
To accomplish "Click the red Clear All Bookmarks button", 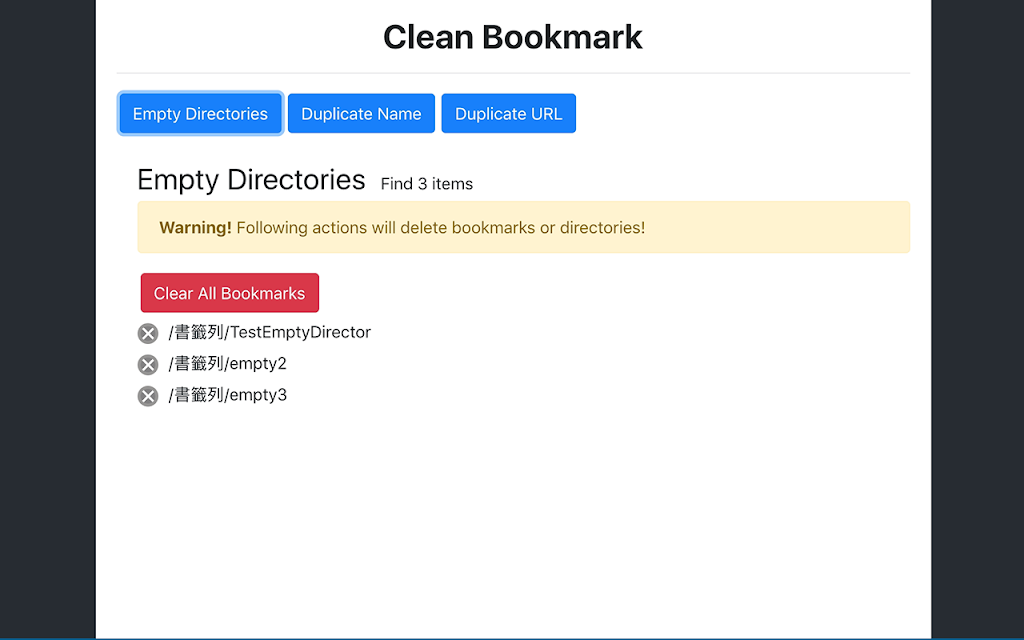I will 230,293.
